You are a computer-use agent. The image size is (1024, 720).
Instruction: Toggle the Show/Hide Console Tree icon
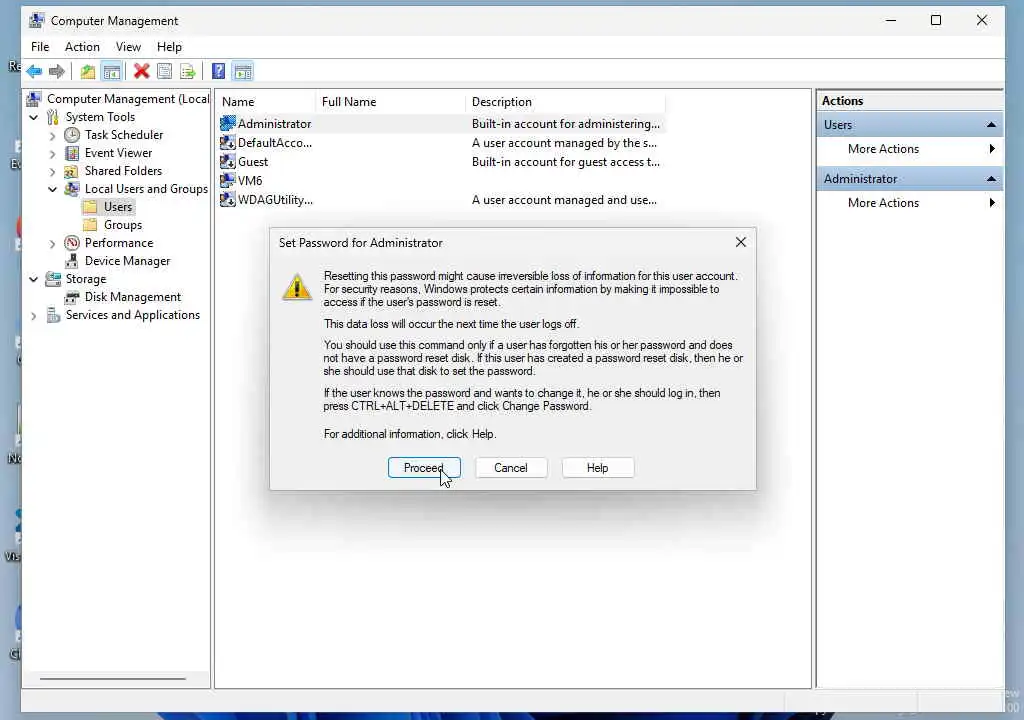[112, 71]
